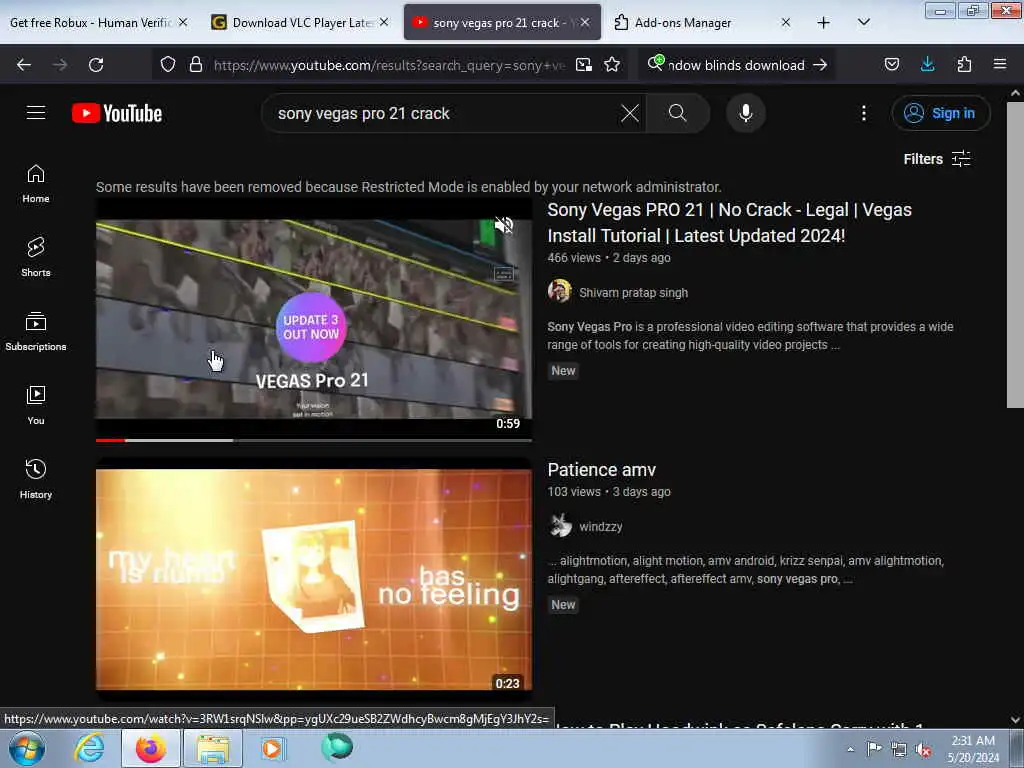Open Firefox extensions puzzle icon

click(x=964, y=65)
